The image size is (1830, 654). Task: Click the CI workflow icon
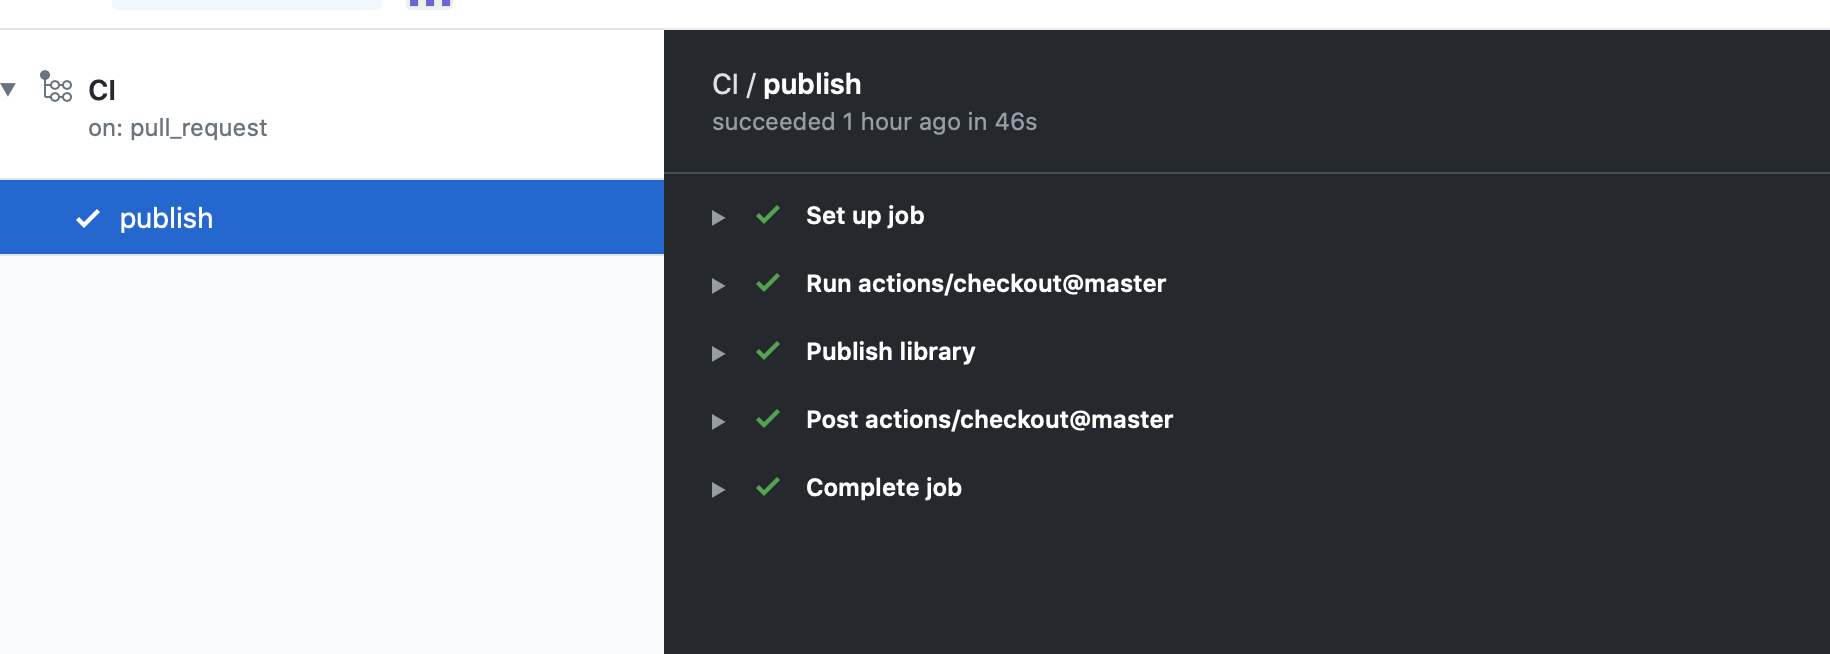(56, 87)
